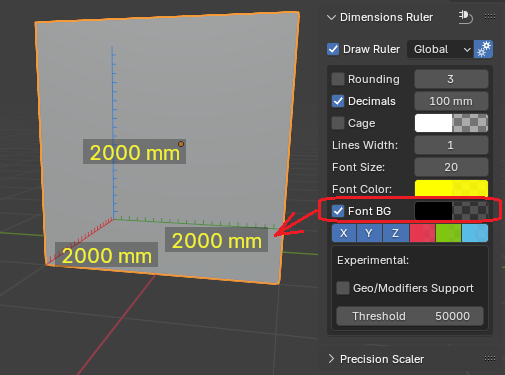Click the Dimensions Ruler preset icon
The height and width of the screenshot is (375, 505).
(465, 17)
